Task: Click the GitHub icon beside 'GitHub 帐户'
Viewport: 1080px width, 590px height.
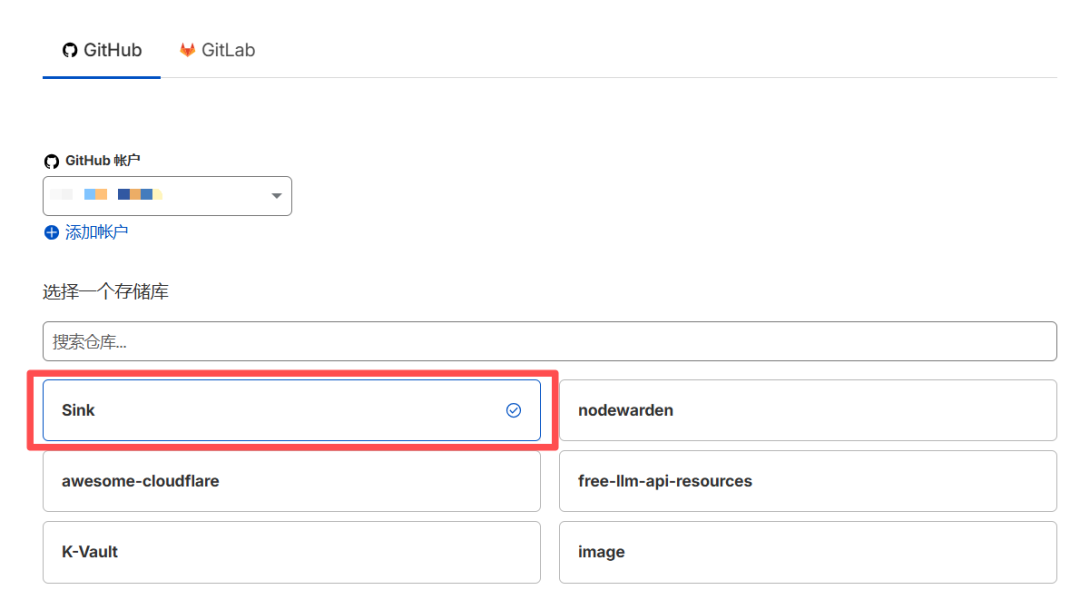Action: coord(52,161)
